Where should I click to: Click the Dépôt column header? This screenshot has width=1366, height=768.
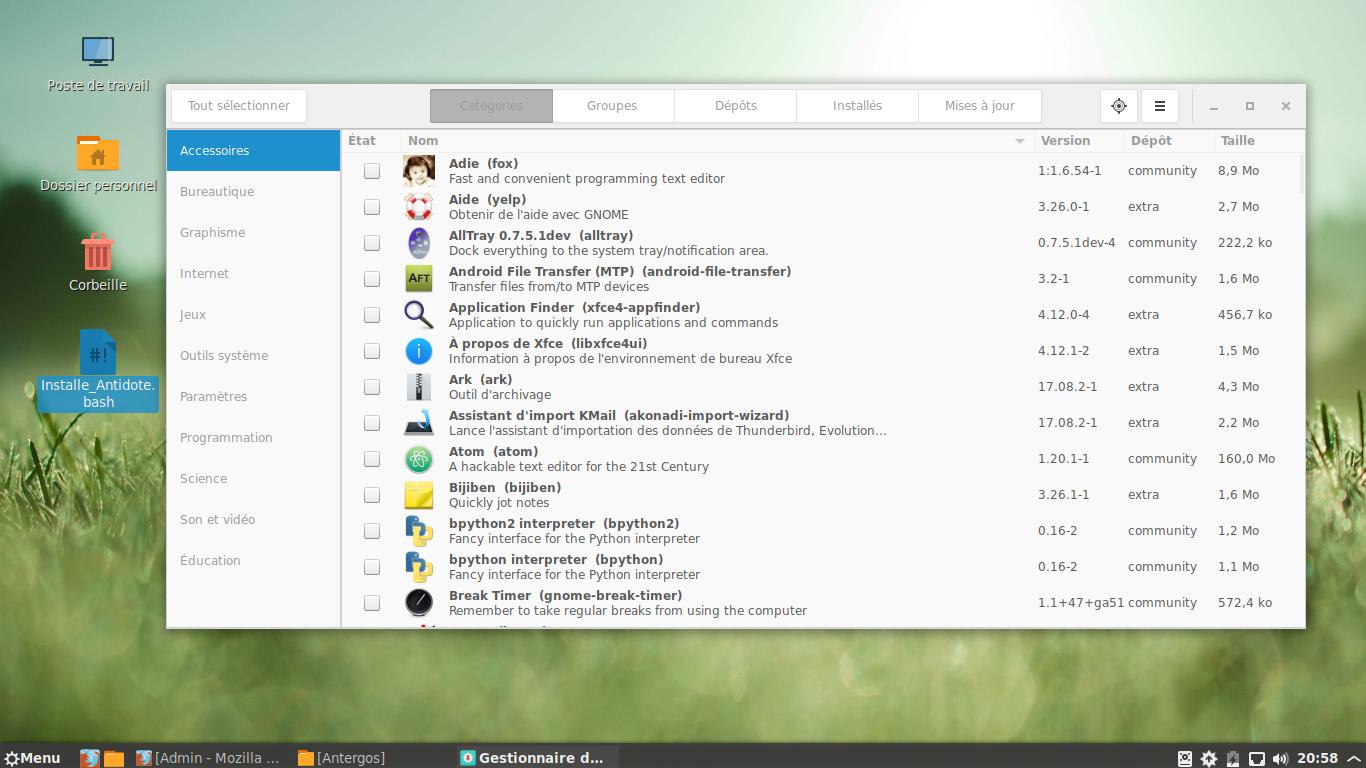click(1168, 141)
